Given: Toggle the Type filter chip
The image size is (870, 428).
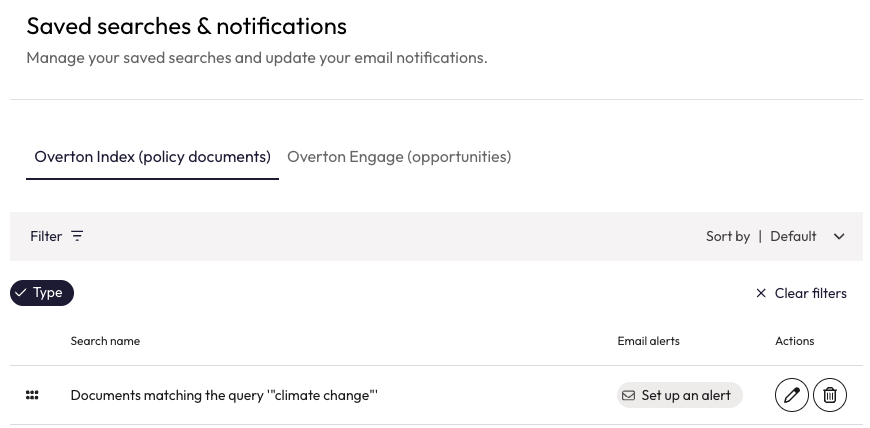Looking at the screenshot, I should coord(42,293).
